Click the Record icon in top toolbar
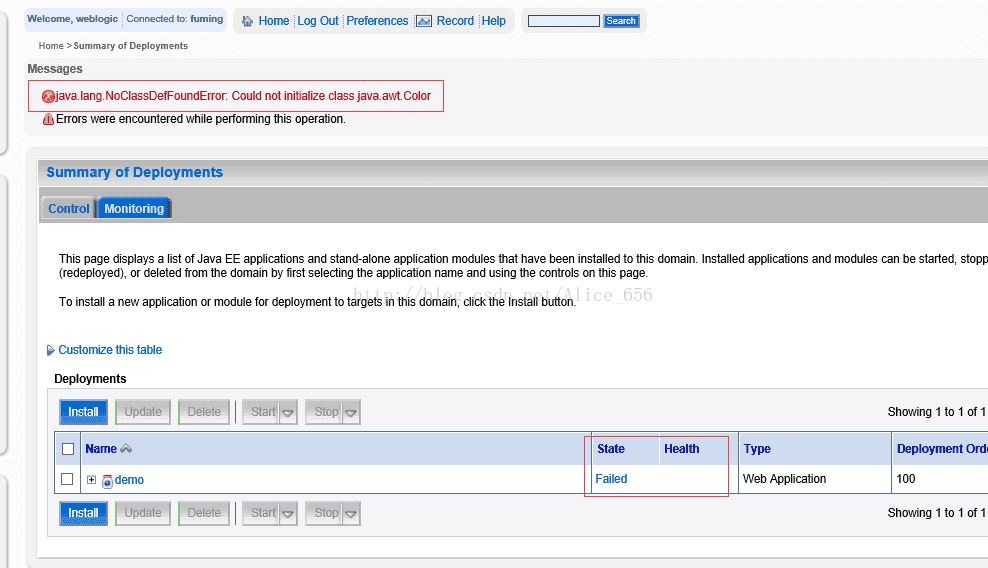 point(424,21)
